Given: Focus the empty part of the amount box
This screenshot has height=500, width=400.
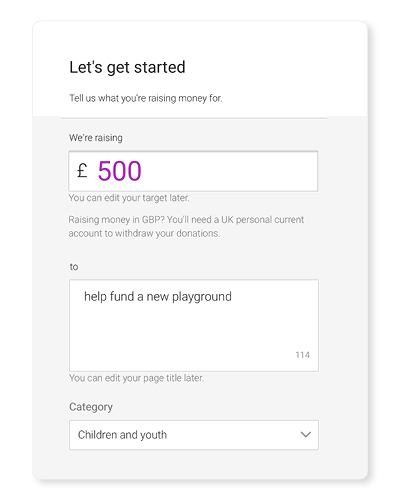Looking at the screenshot, I should (x=230, y=171).
